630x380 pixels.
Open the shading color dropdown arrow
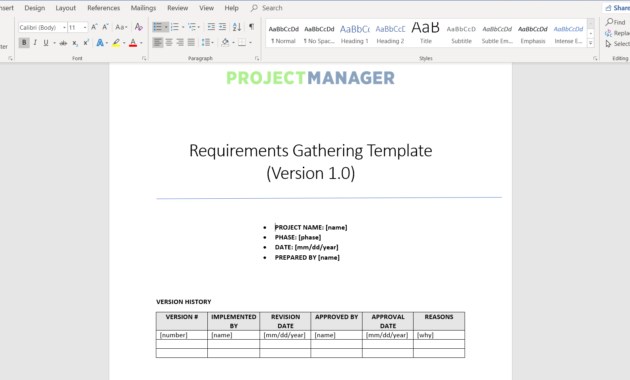pyautogui.click(x=233, y=42)
